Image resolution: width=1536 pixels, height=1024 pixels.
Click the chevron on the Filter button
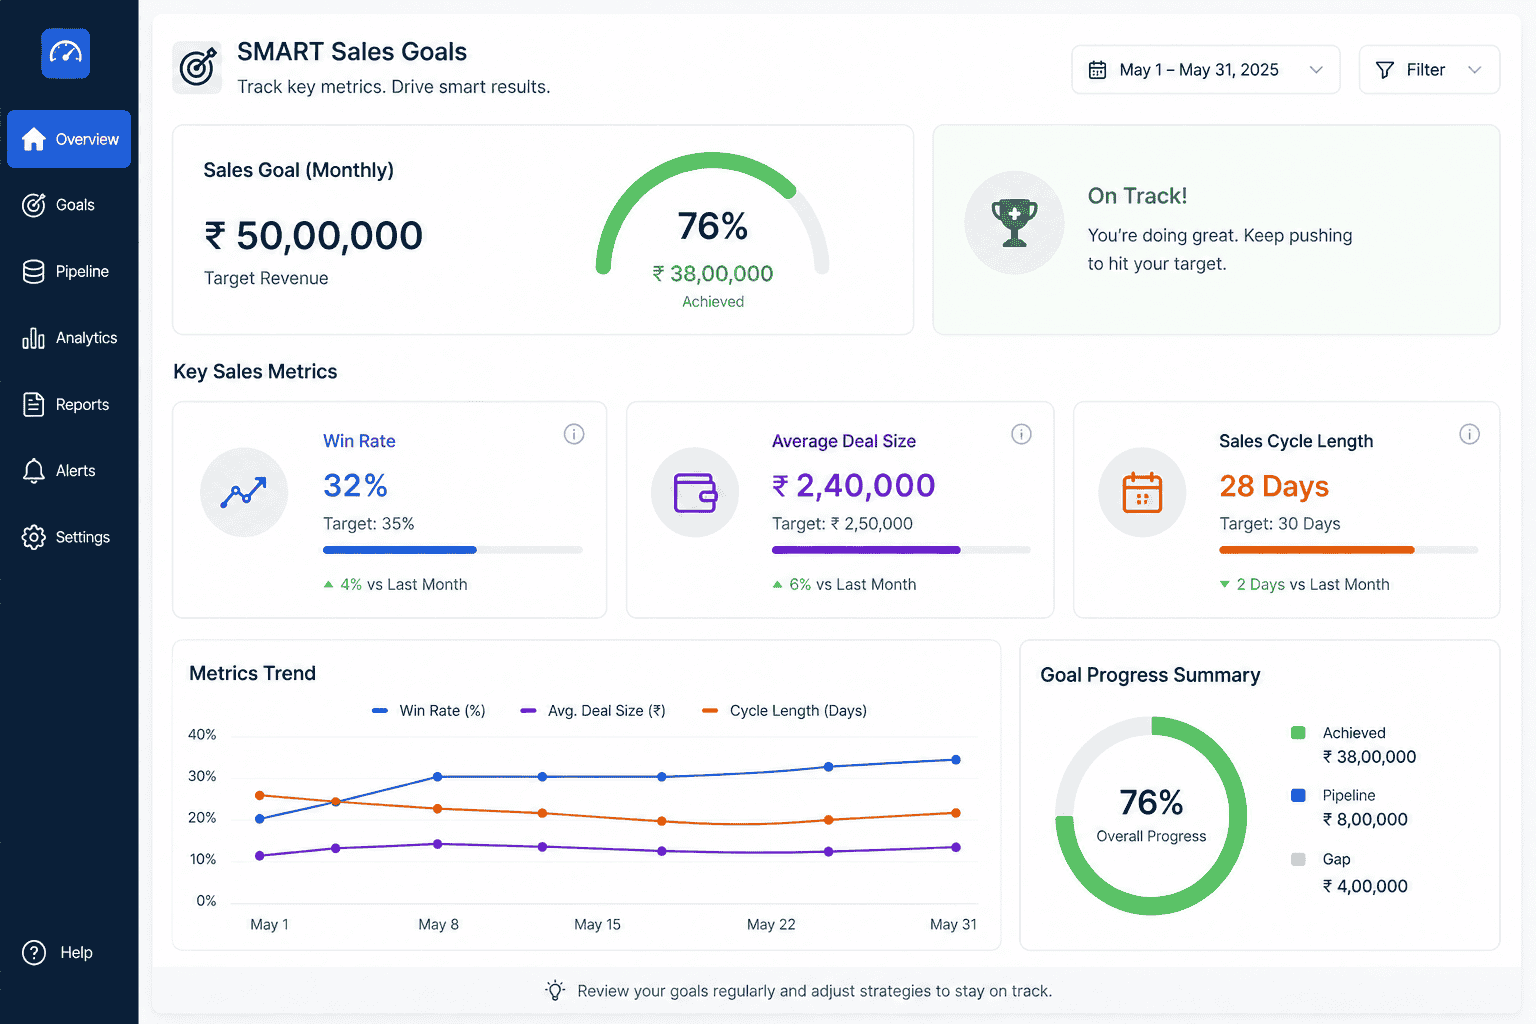[x=1474, y=70]
